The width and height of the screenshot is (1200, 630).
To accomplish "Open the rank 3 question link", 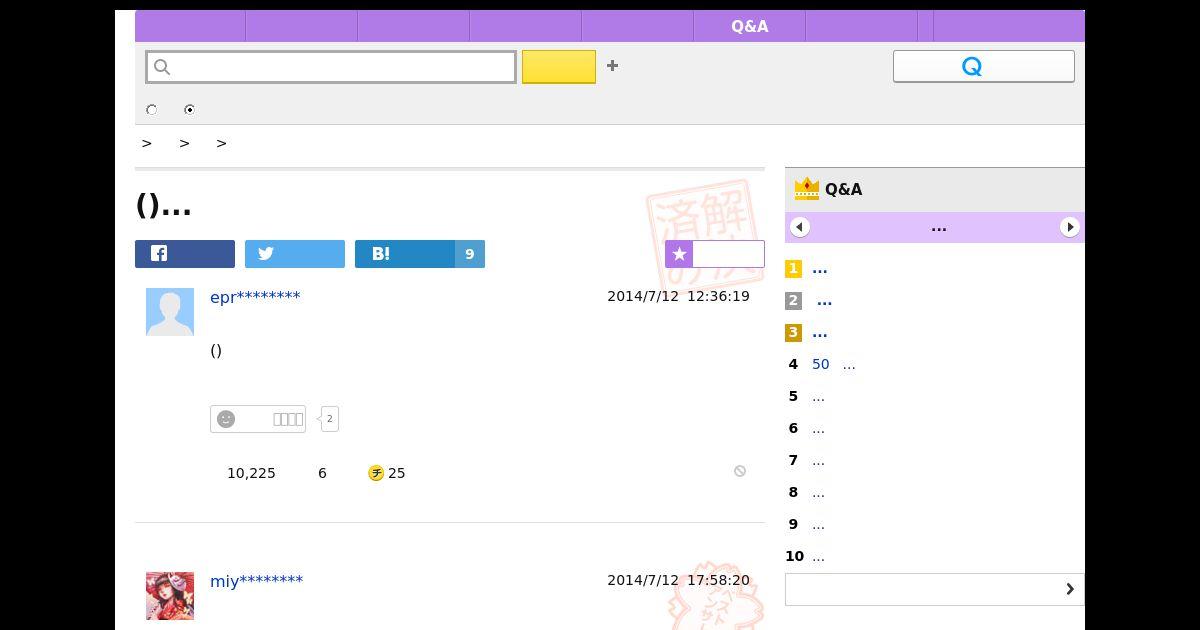I will coord(820,333).
